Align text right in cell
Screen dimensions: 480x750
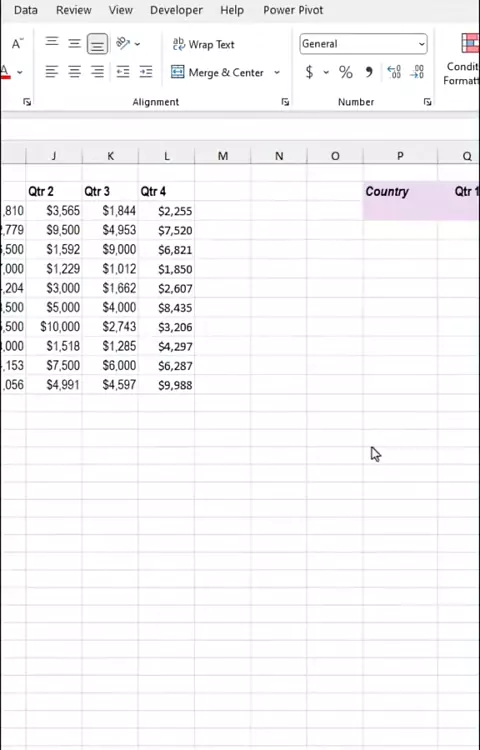pyautogui.click(x=97, y=72)
